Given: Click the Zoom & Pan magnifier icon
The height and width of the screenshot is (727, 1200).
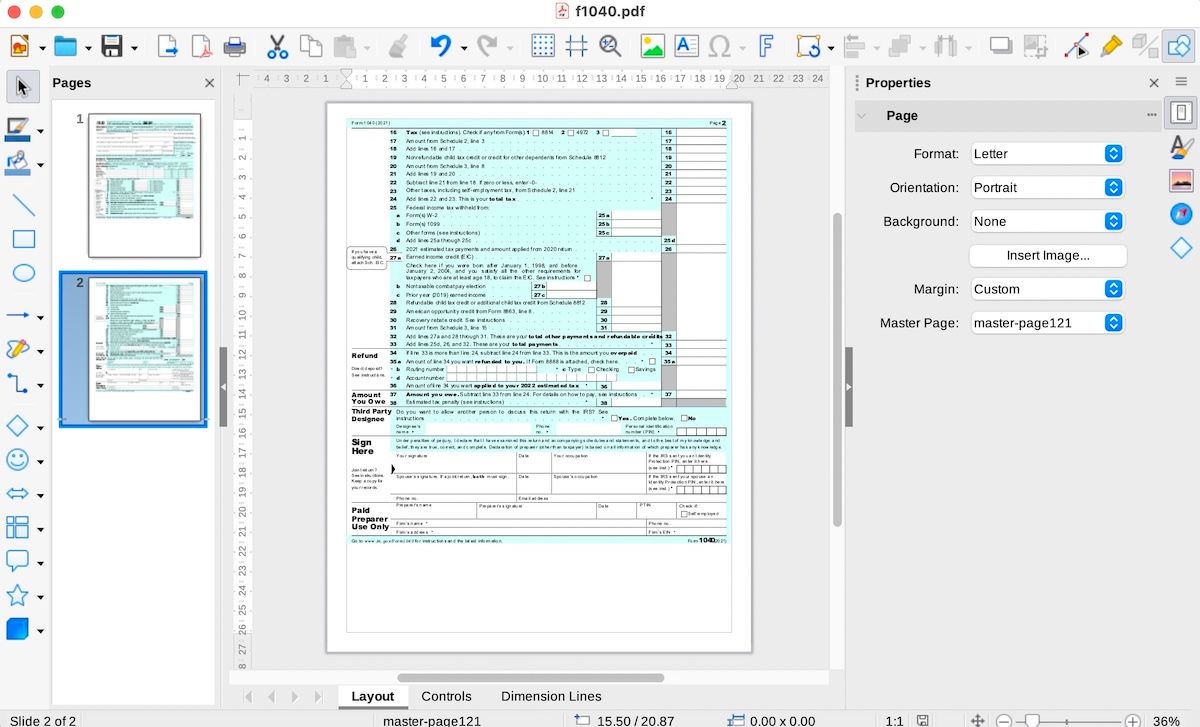Looking at the screenshot, I should (x=610, y=46).
